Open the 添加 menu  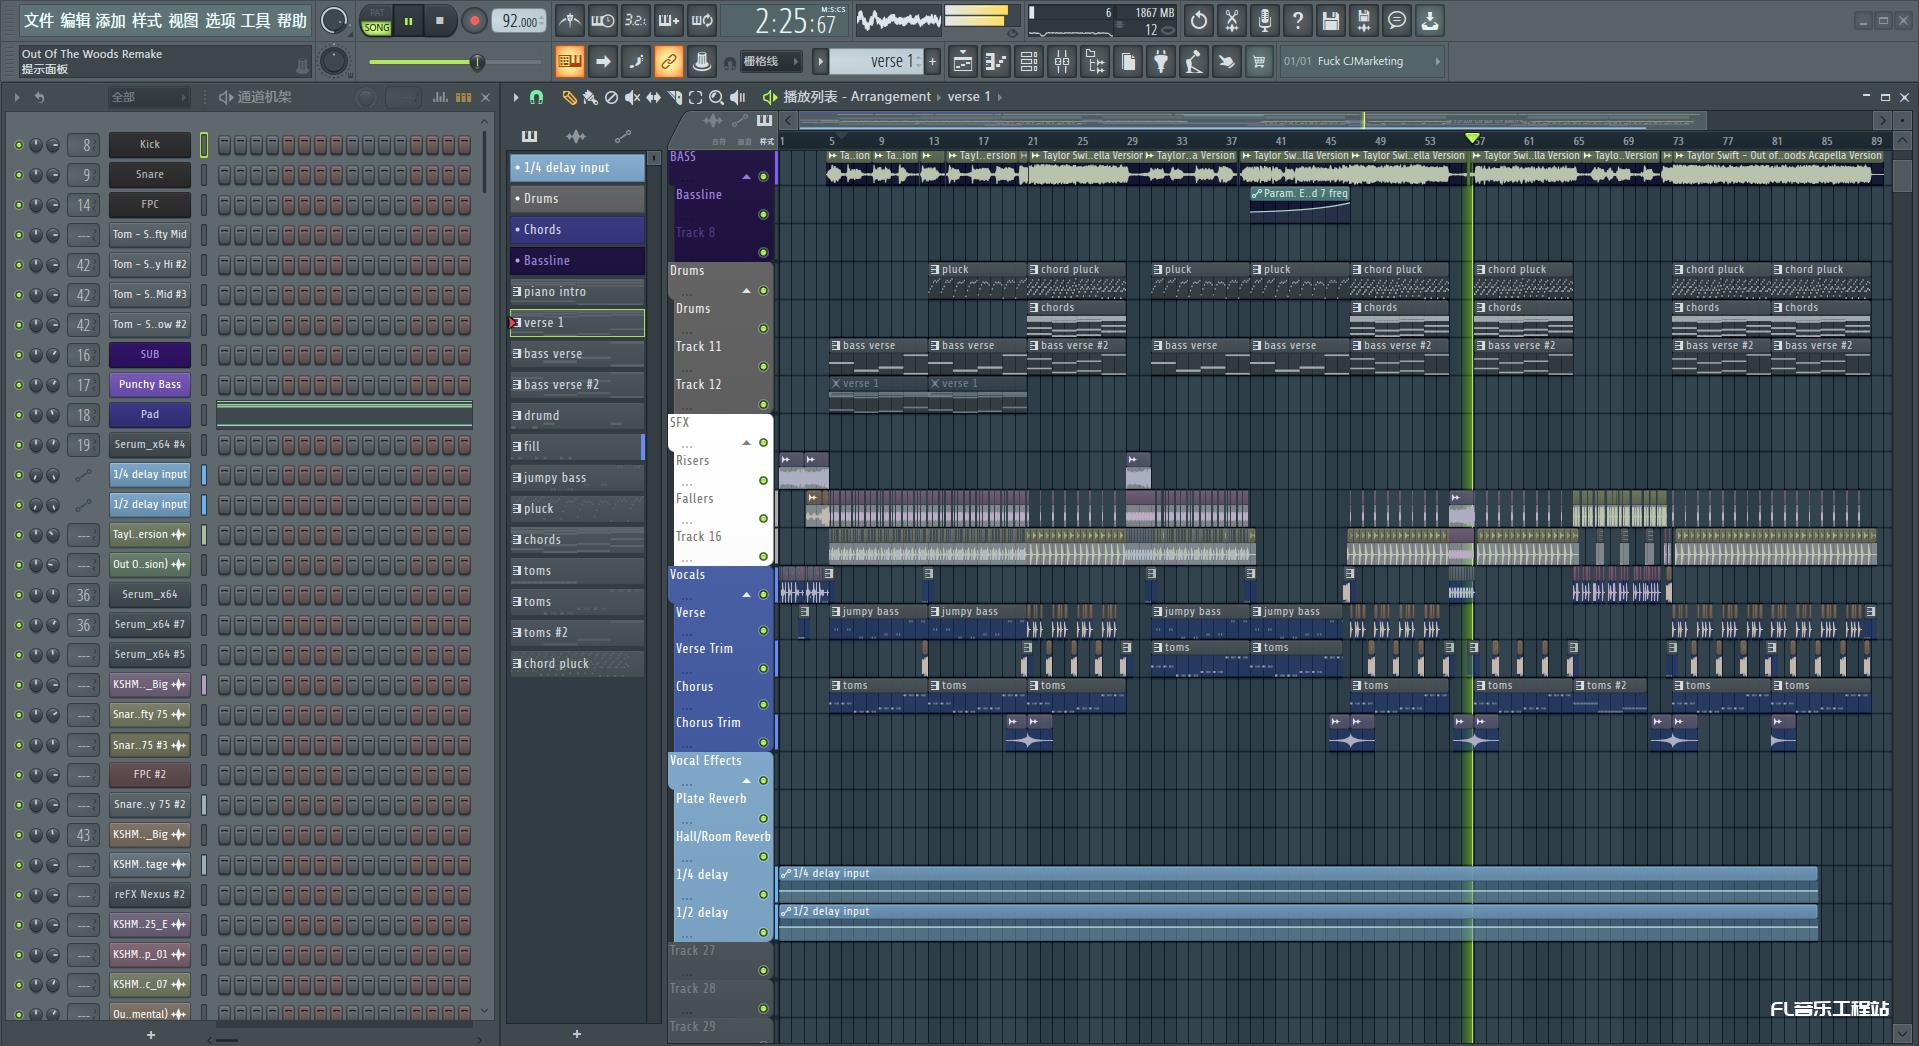click(x=111, y=20)
